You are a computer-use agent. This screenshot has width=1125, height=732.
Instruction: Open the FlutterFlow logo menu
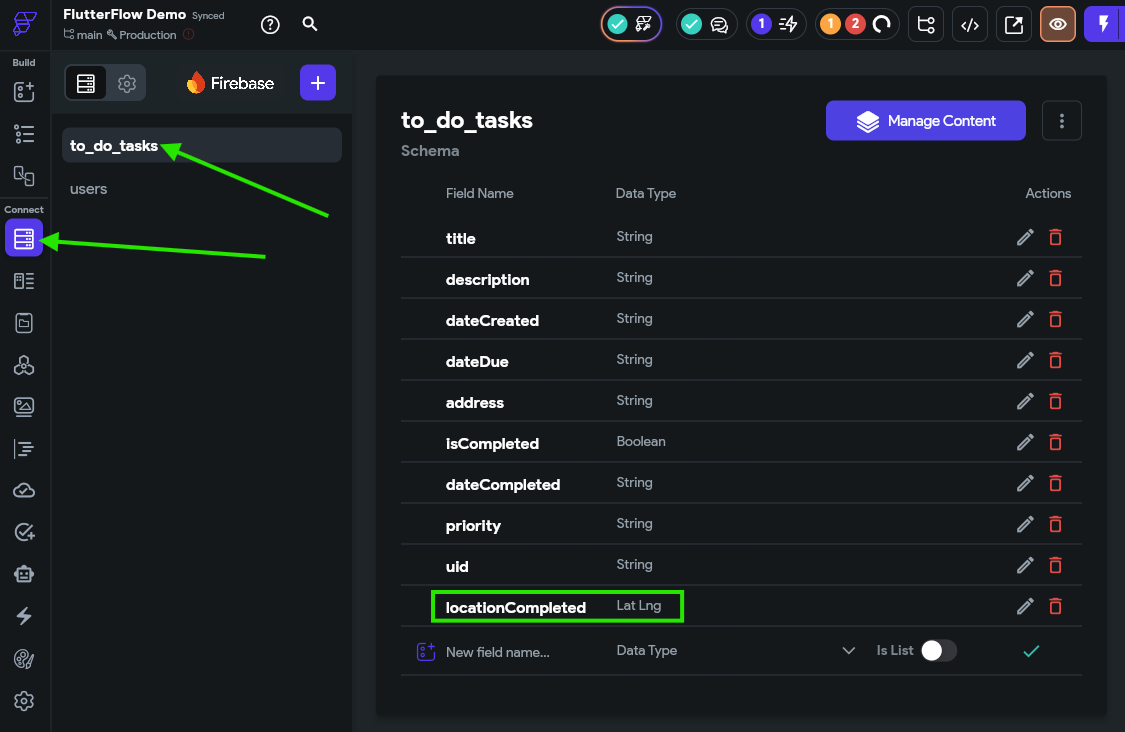point(24,24)
